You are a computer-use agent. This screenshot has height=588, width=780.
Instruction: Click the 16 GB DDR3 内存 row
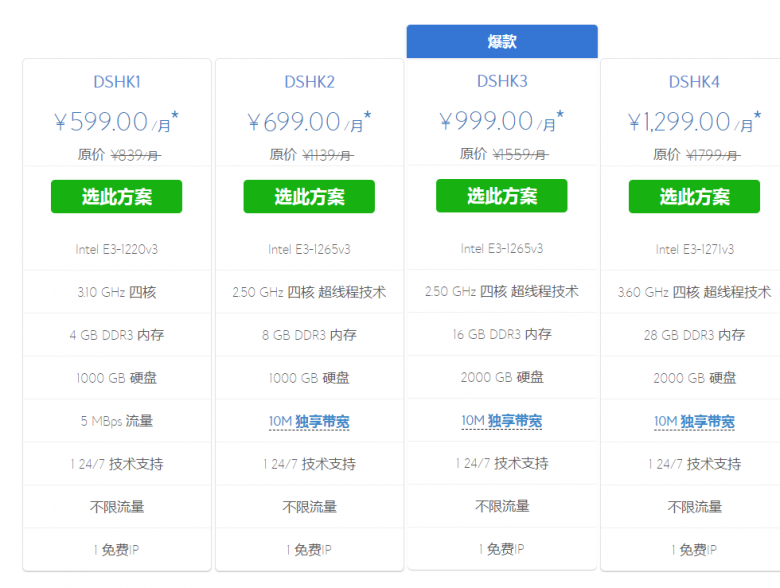tap(501, 334)
